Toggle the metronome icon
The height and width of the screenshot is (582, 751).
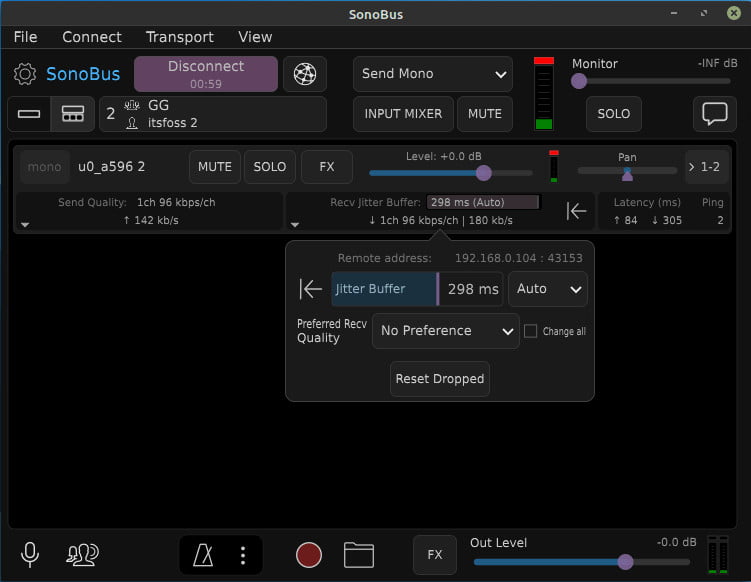pos(203,555)
